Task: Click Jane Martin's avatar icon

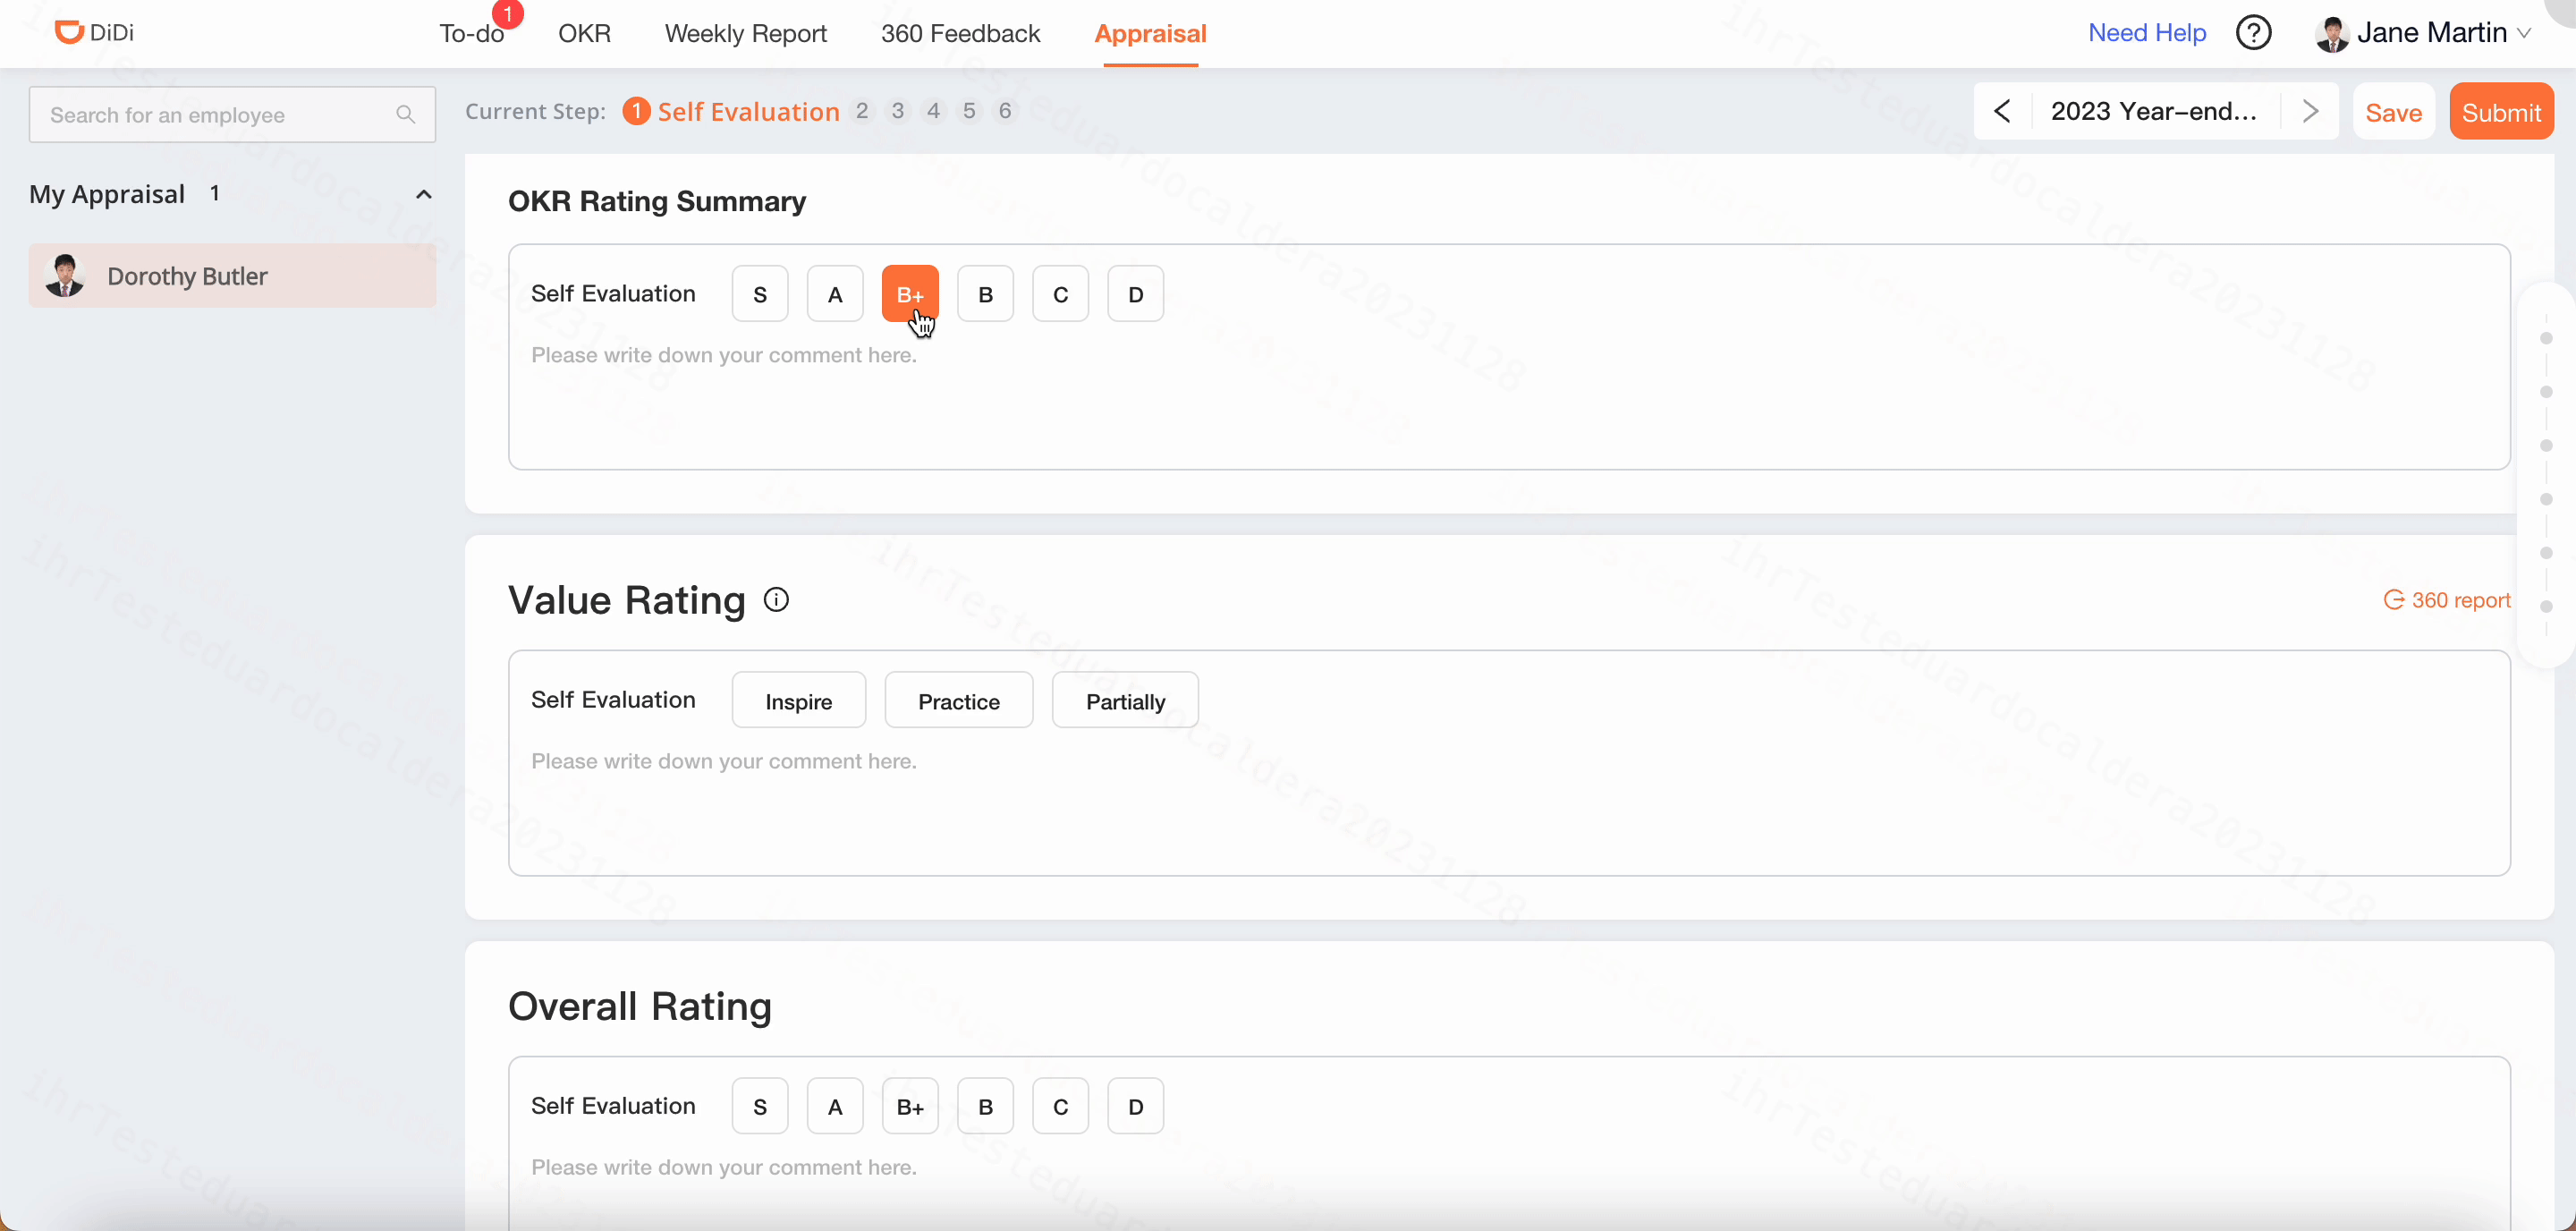Action: coord(2332,34)
